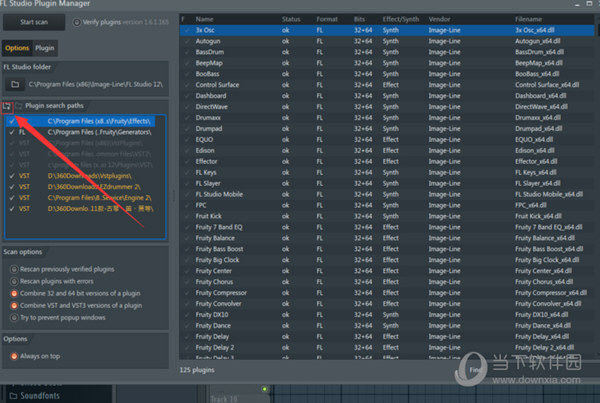Uncheck the Fruity\Generators search path checkmark
600x403 pixels.
(x=12, y=132)
